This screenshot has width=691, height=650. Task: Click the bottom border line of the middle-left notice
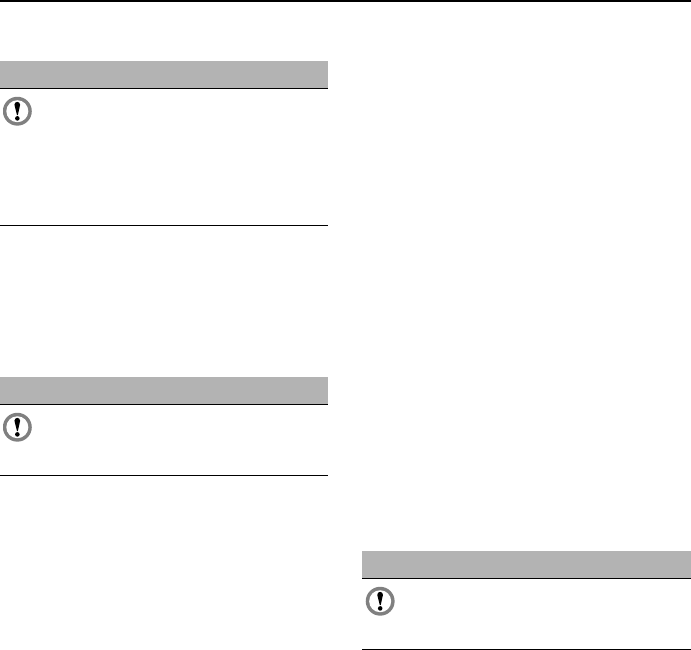(x=164, y=475)
